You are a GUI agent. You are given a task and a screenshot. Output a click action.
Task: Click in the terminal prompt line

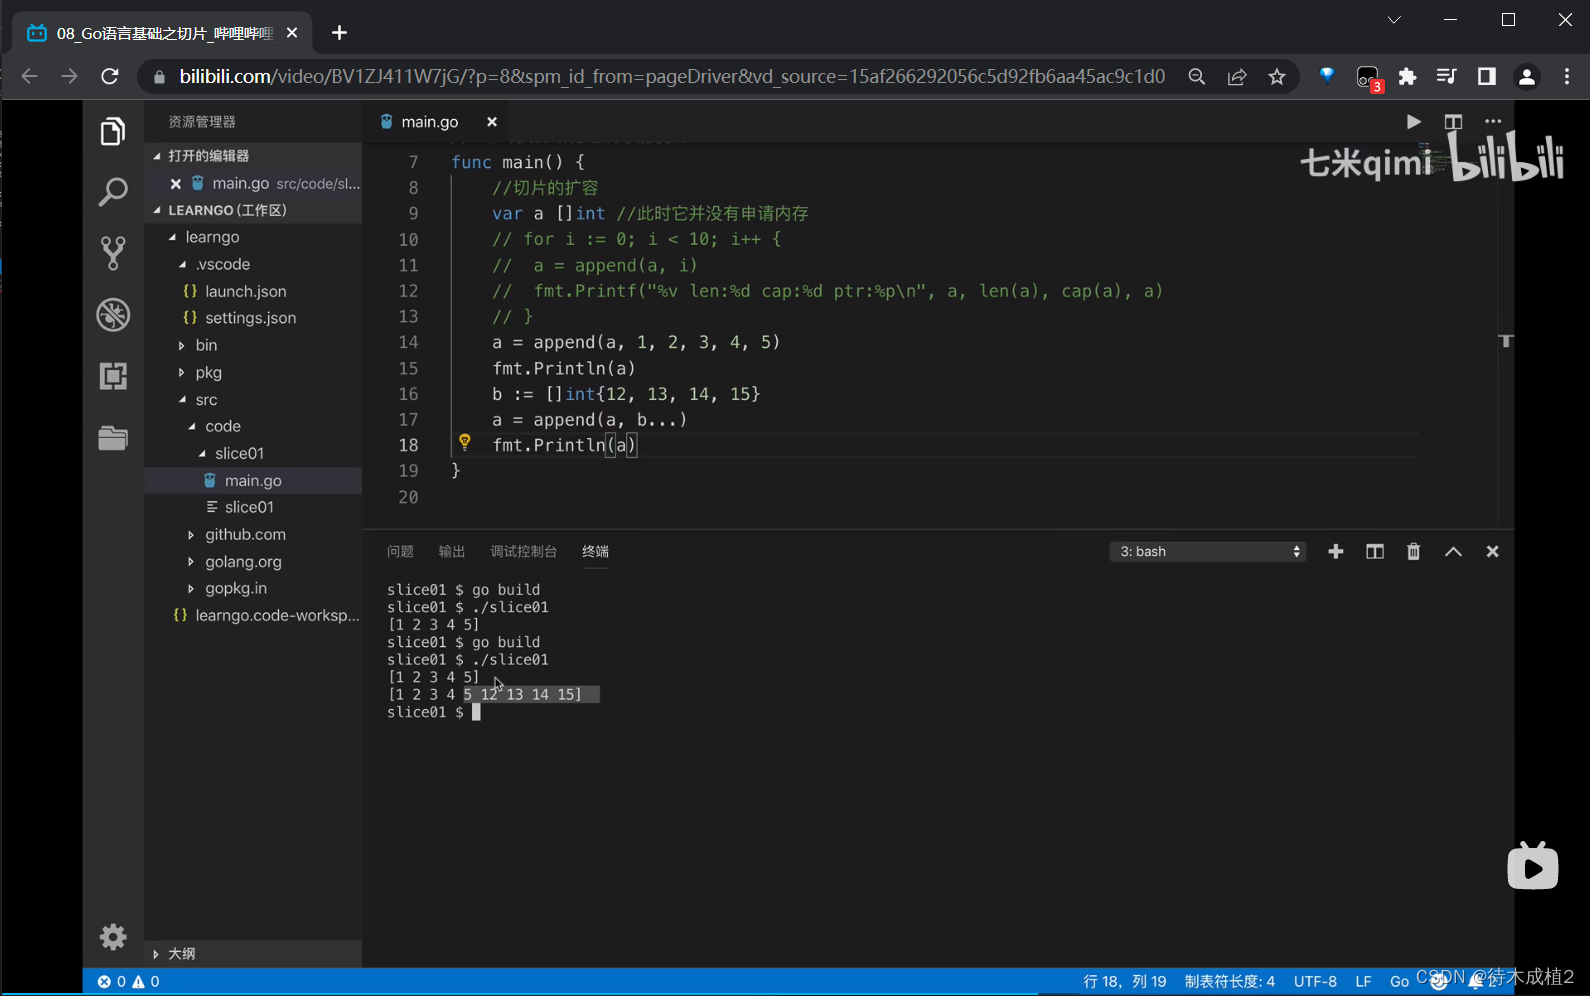pyautogui.click(x=435, y=713)
